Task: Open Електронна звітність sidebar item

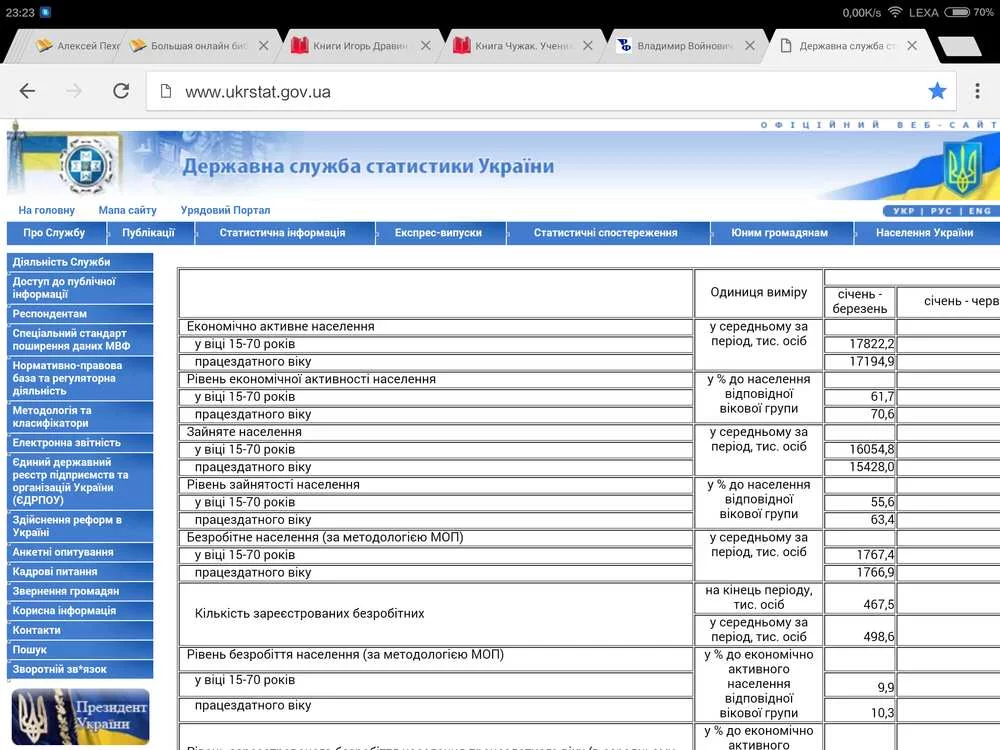Action: click(x=80, y=443)
